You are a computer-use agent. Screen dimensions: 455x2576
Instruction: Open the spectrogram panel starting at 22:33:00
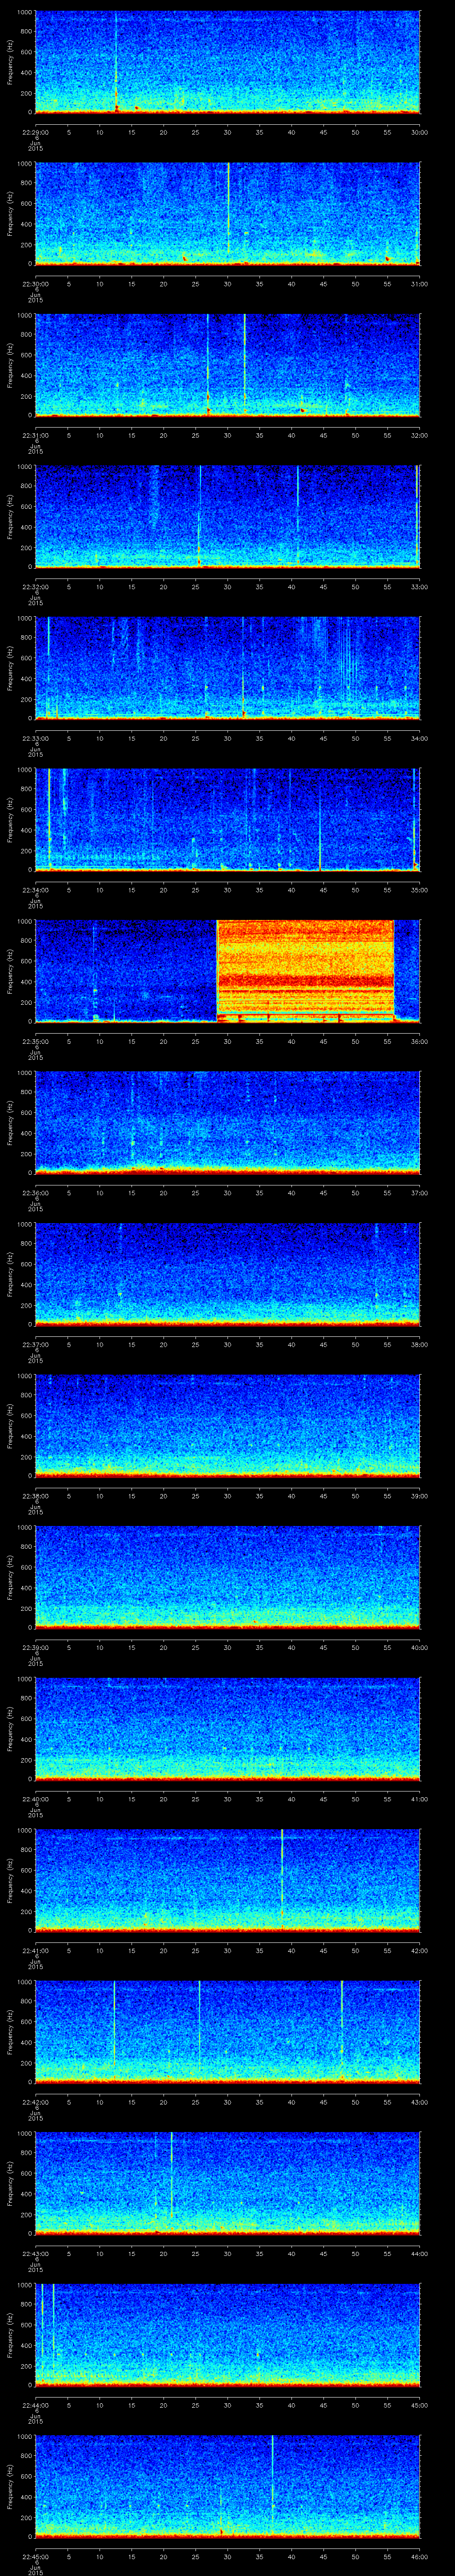[227, 668]
